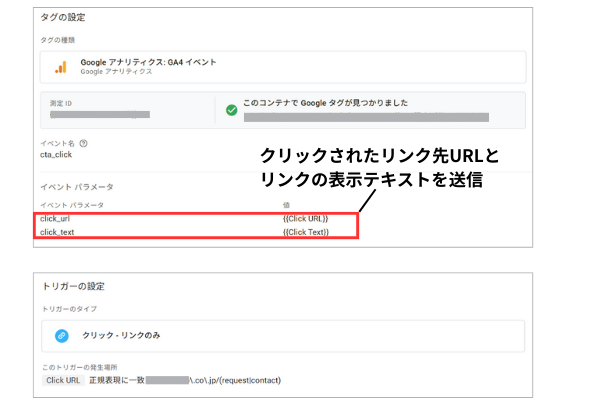Click the cta_click event name value

pos(56,154)
